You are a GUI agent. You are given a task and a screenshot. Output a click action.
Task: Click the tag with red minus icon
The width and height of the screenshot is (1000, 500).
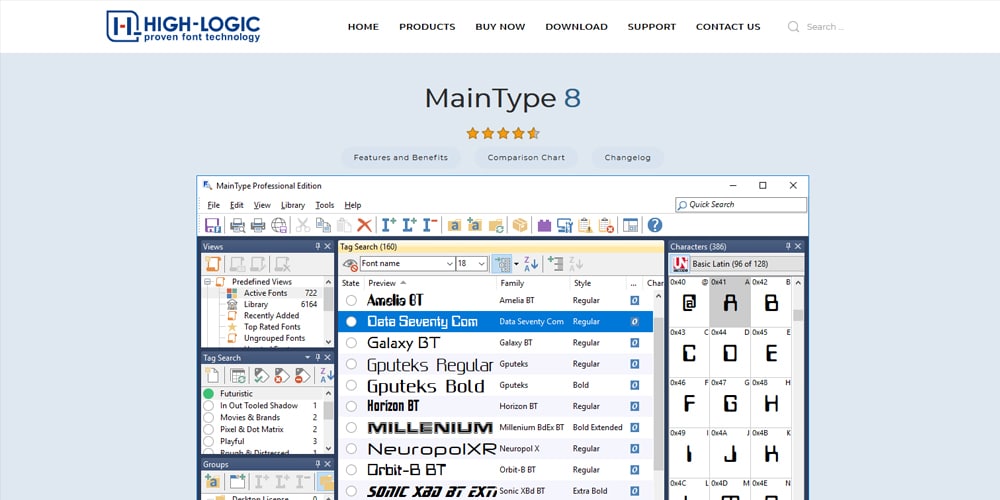[302, 376]
